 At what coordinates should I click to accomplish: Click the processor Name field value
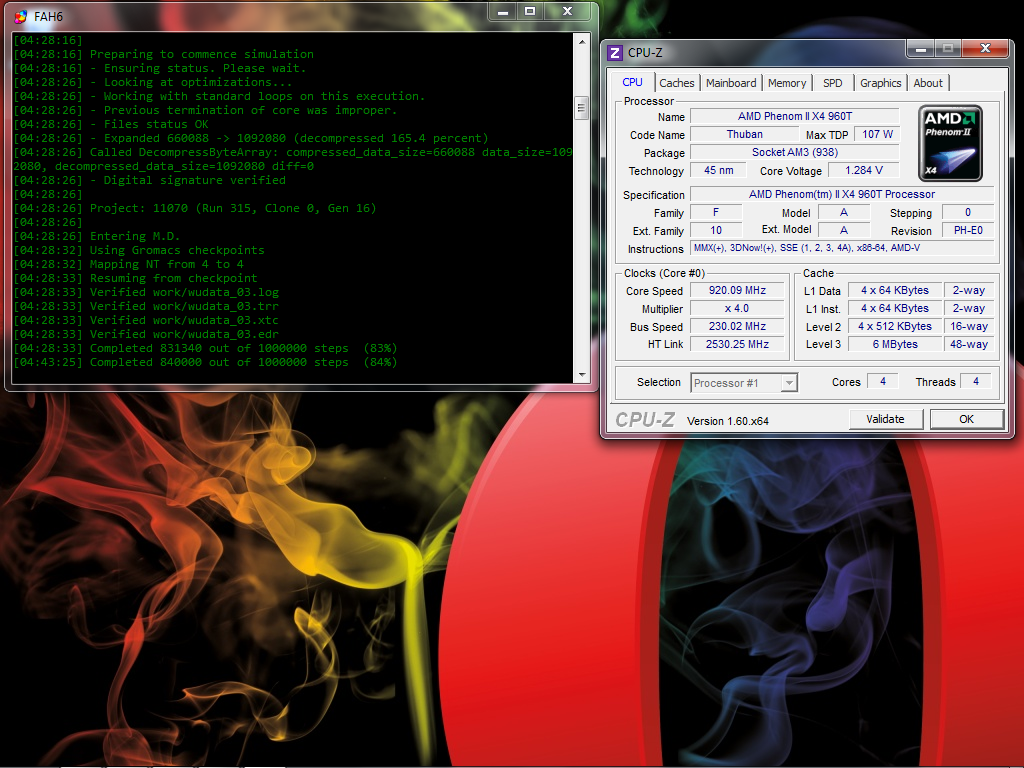click(795, 116)
